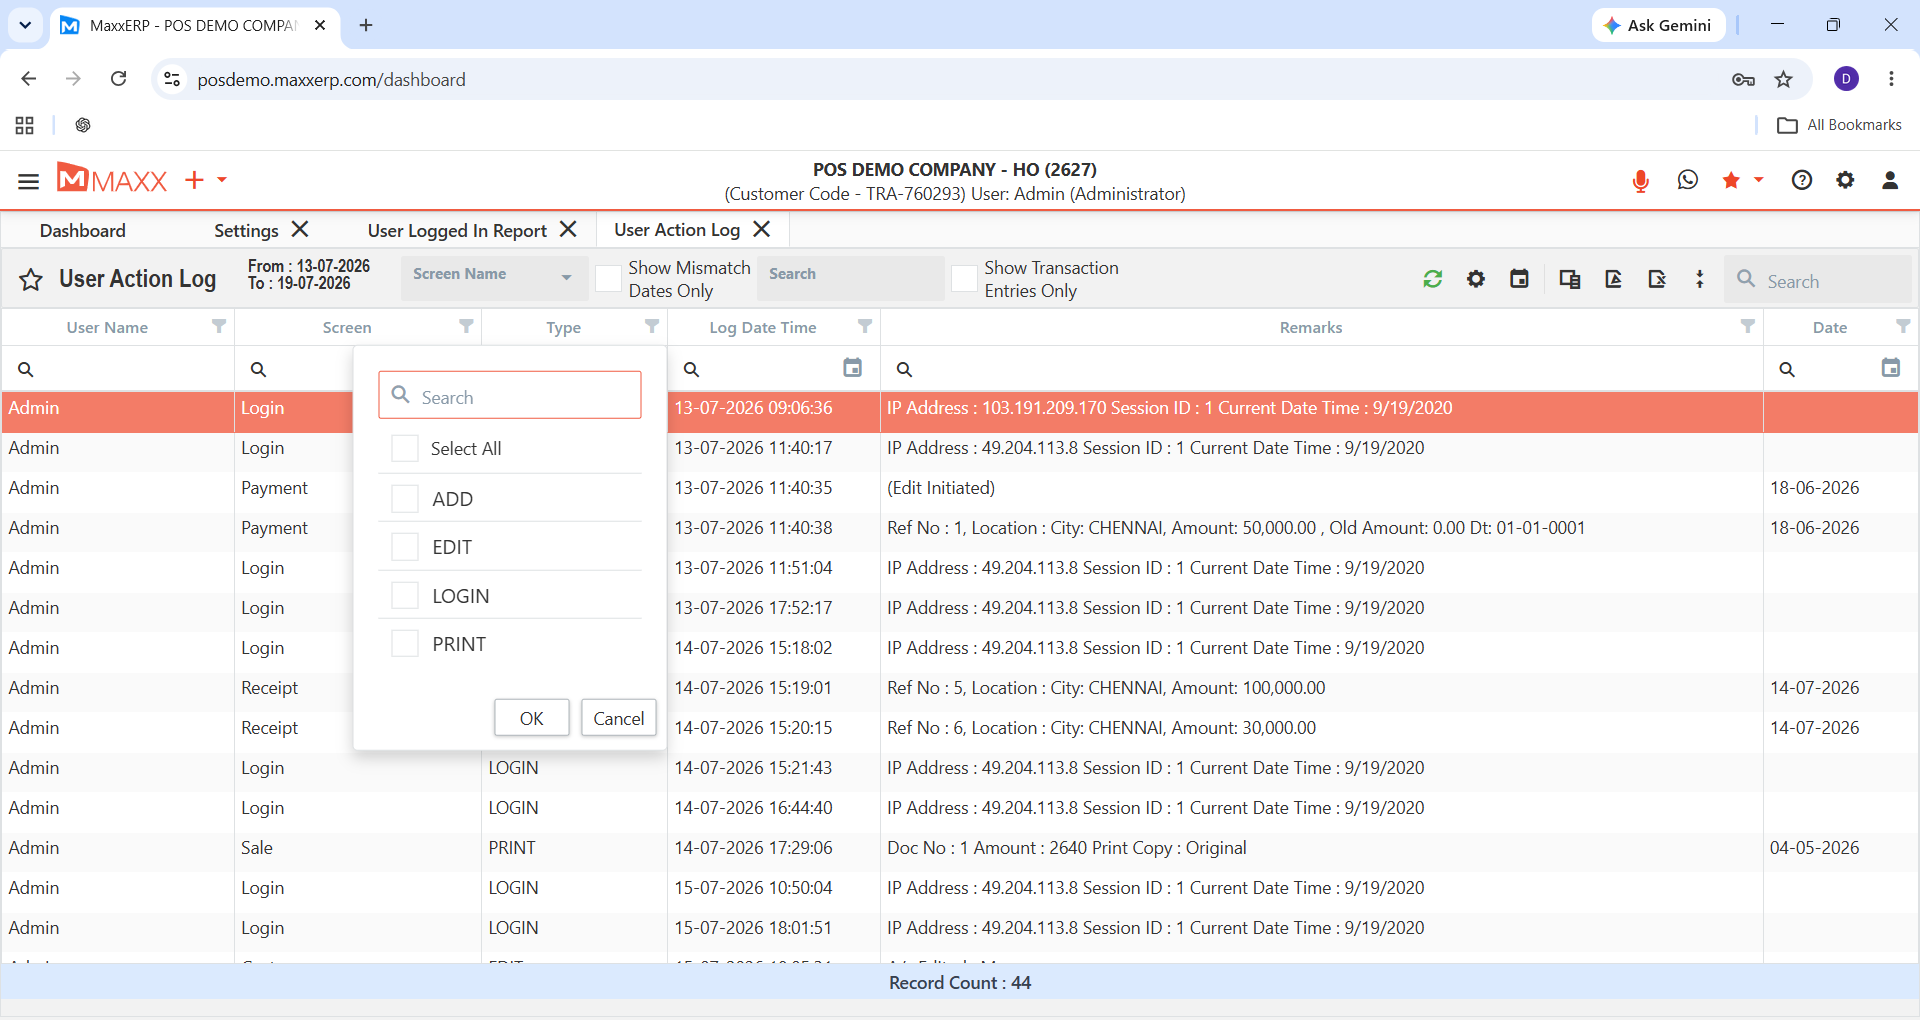Open report settings gear in toolbar
Viewport: 1920px width, 1020px height.
click(x=1476, y=279)
